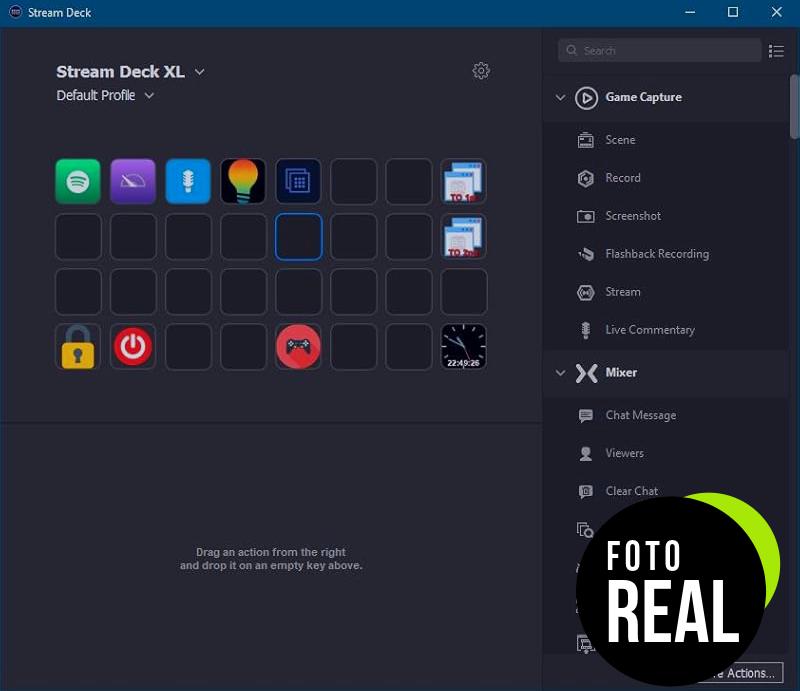This screenshot has height=691, width=800.
Task: Click the 'Live Commentary' label
Action: (x=650, y=330)
